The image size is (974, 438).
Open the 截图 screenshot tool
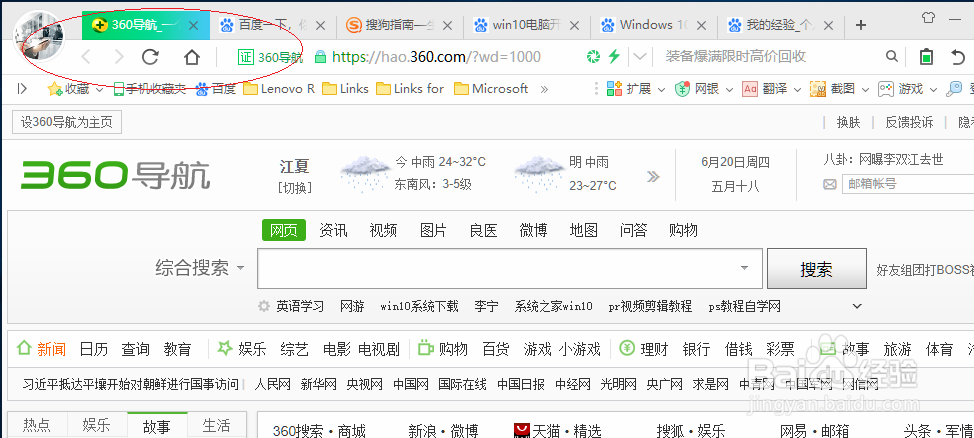(817, 89)
